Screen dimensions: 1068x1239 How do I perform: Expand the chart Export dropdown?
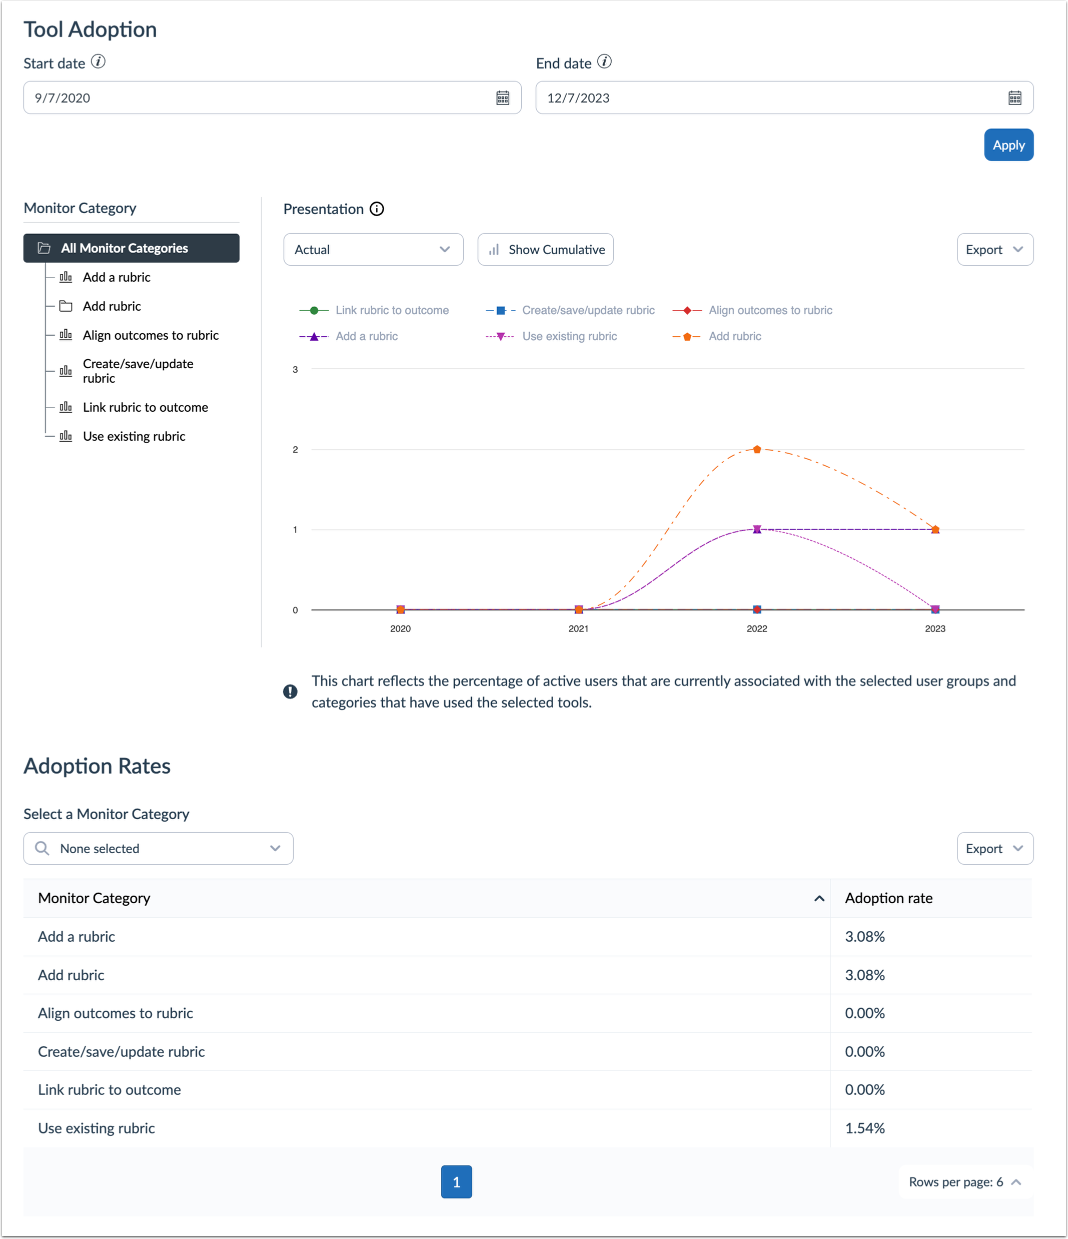pos(994,249)
